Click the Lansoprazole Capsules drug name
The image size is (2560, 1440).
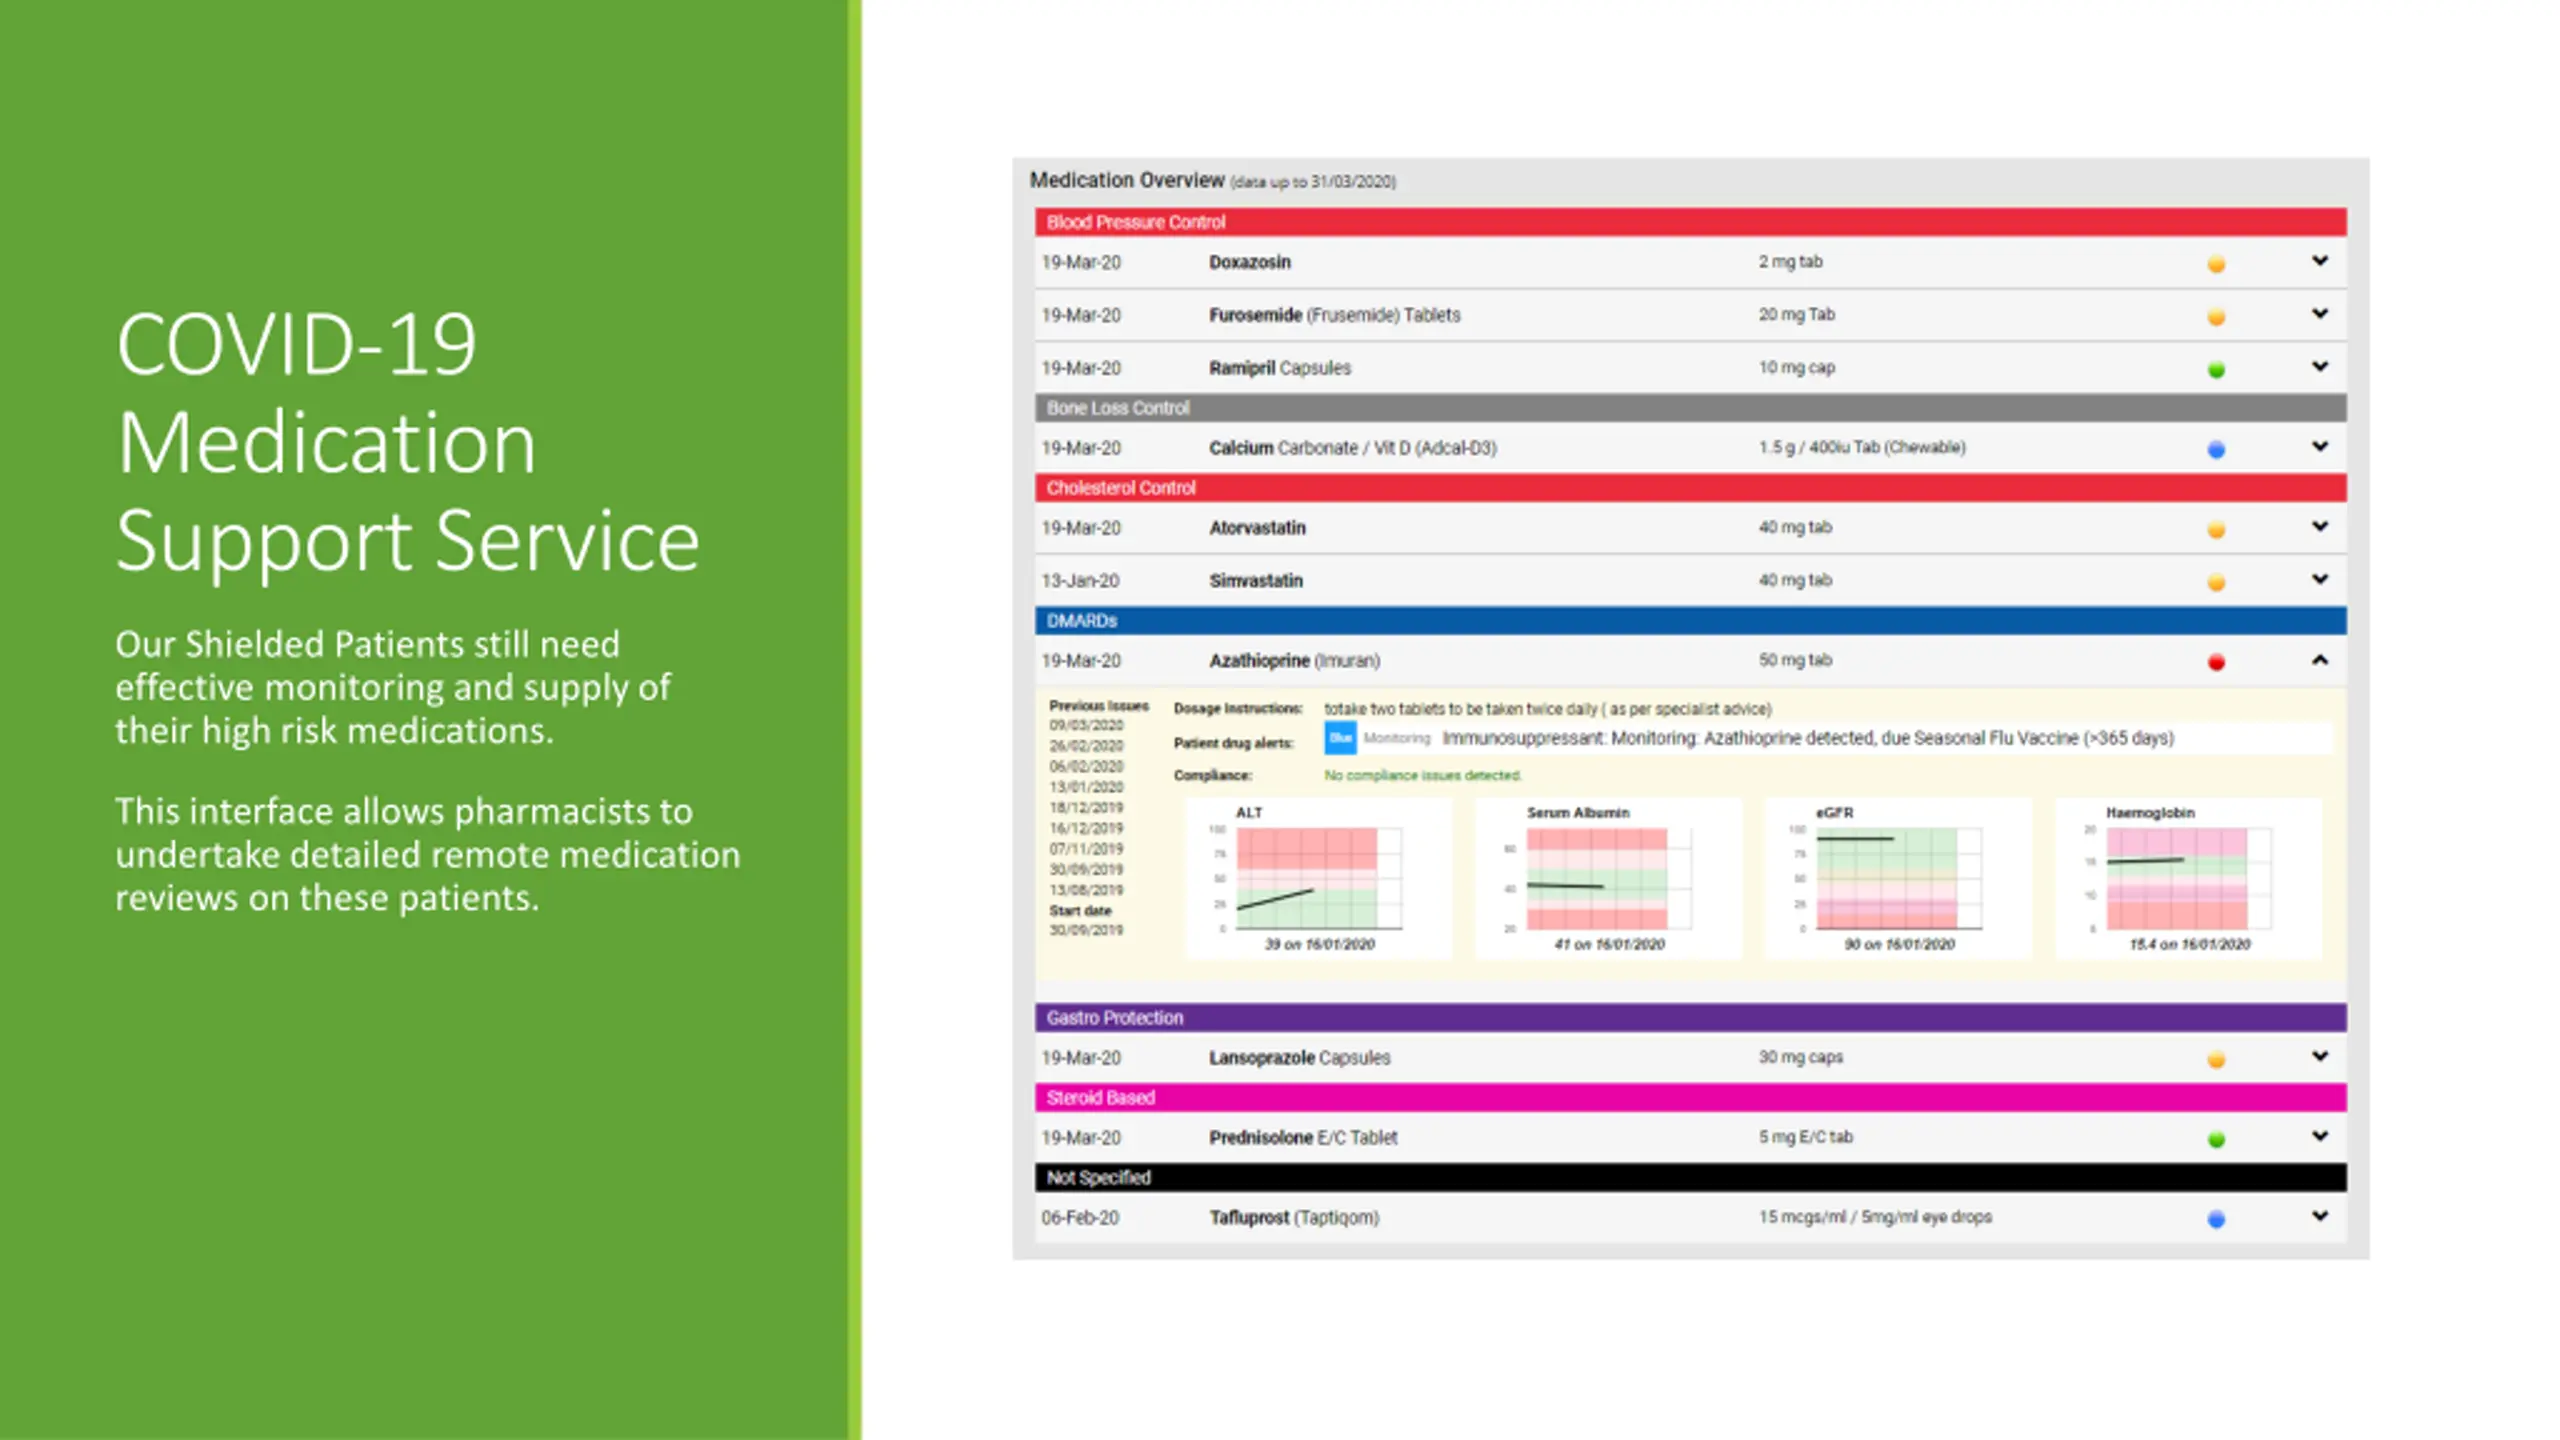(x=1300, y=1058)
